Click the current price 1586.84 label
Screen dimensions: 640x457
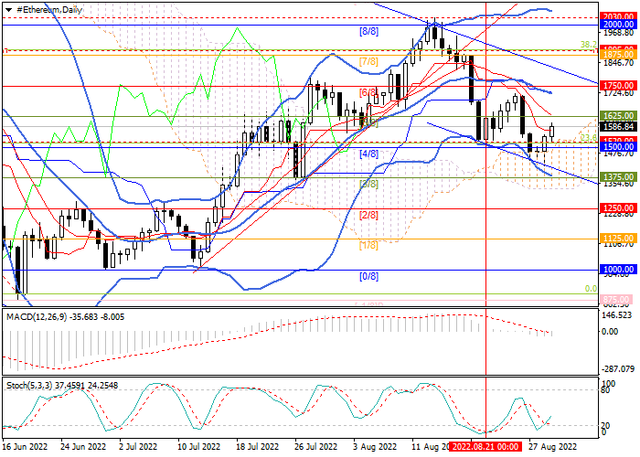pyautogui.click(x=618, y=127)
